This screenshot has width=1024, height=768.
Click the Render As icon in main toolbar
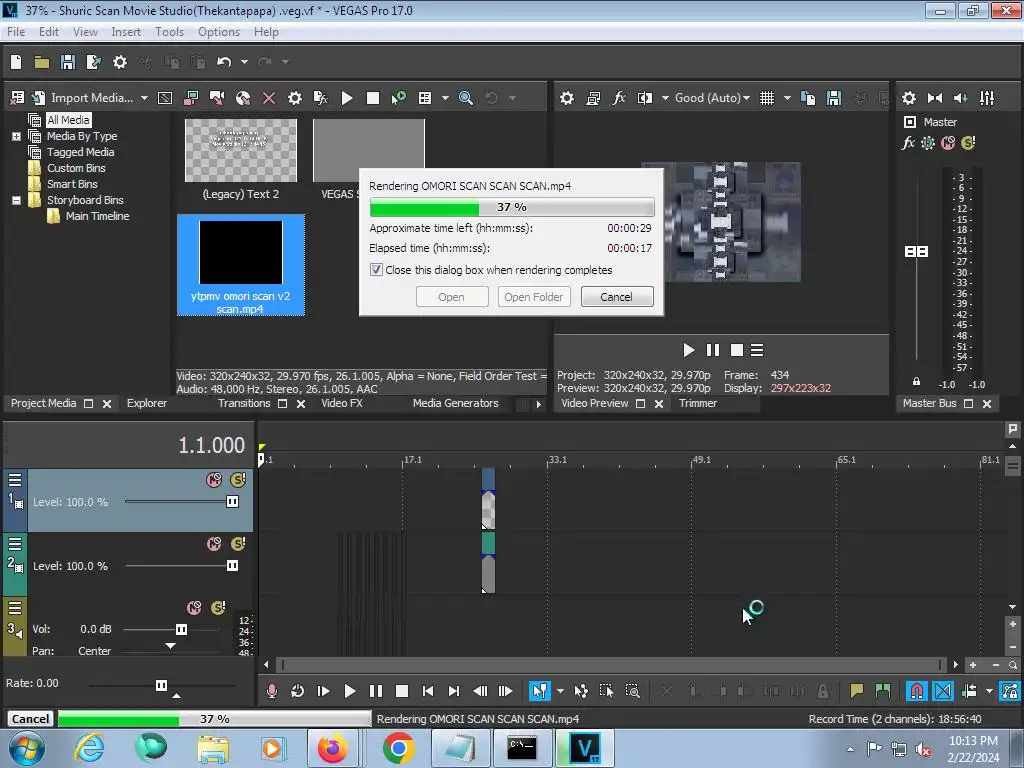point(93,62)
